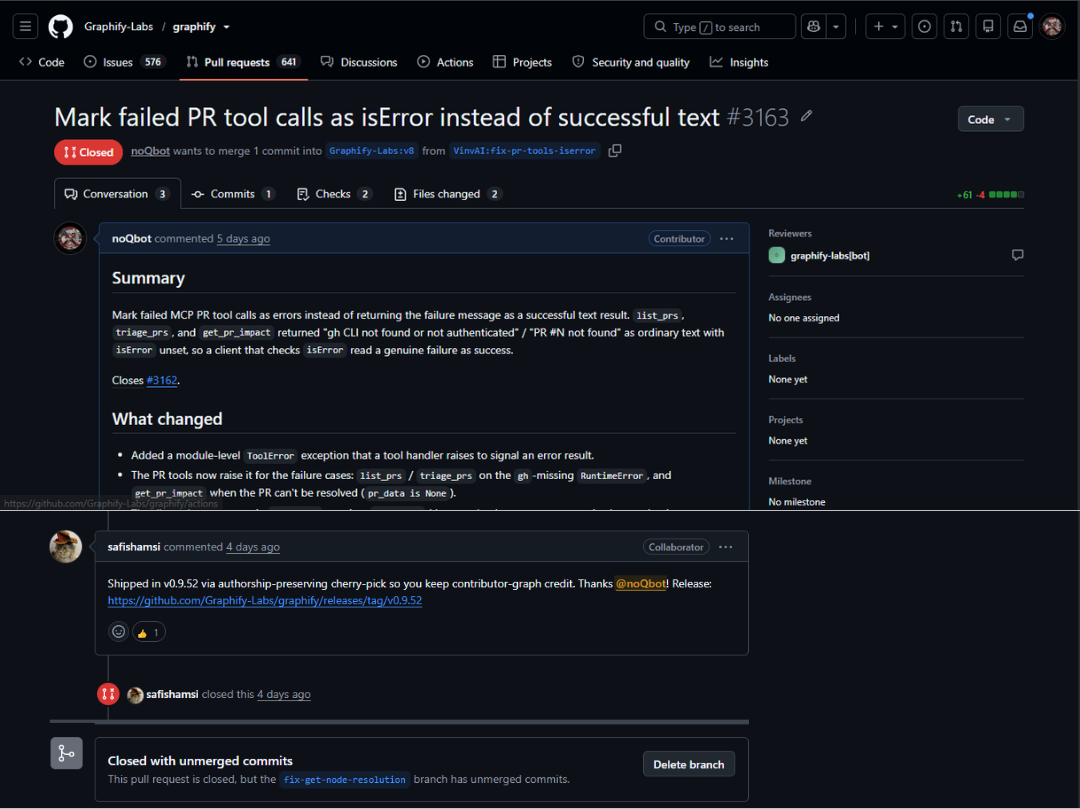Open the Projects tab
This screenshot has height=809, width=1080.
(522, 62)
